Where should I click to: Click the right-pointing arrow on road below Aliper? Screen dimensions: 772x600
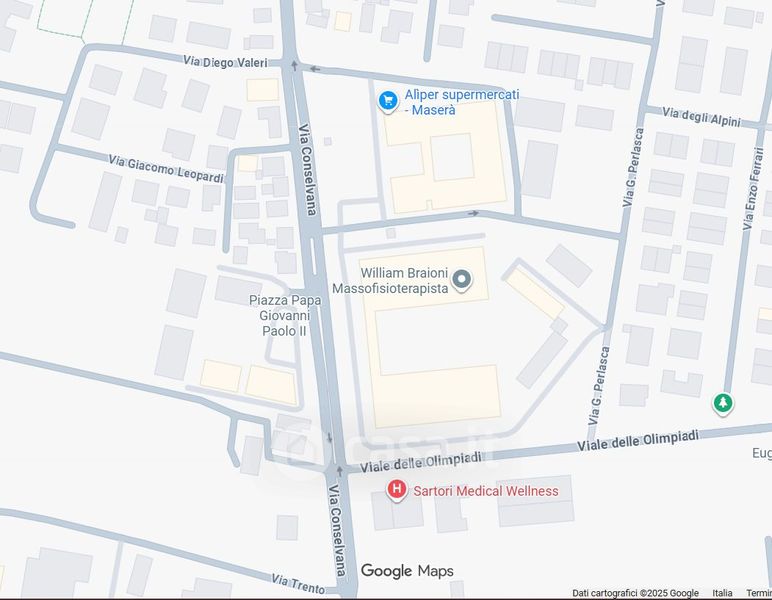click(473, 214)
